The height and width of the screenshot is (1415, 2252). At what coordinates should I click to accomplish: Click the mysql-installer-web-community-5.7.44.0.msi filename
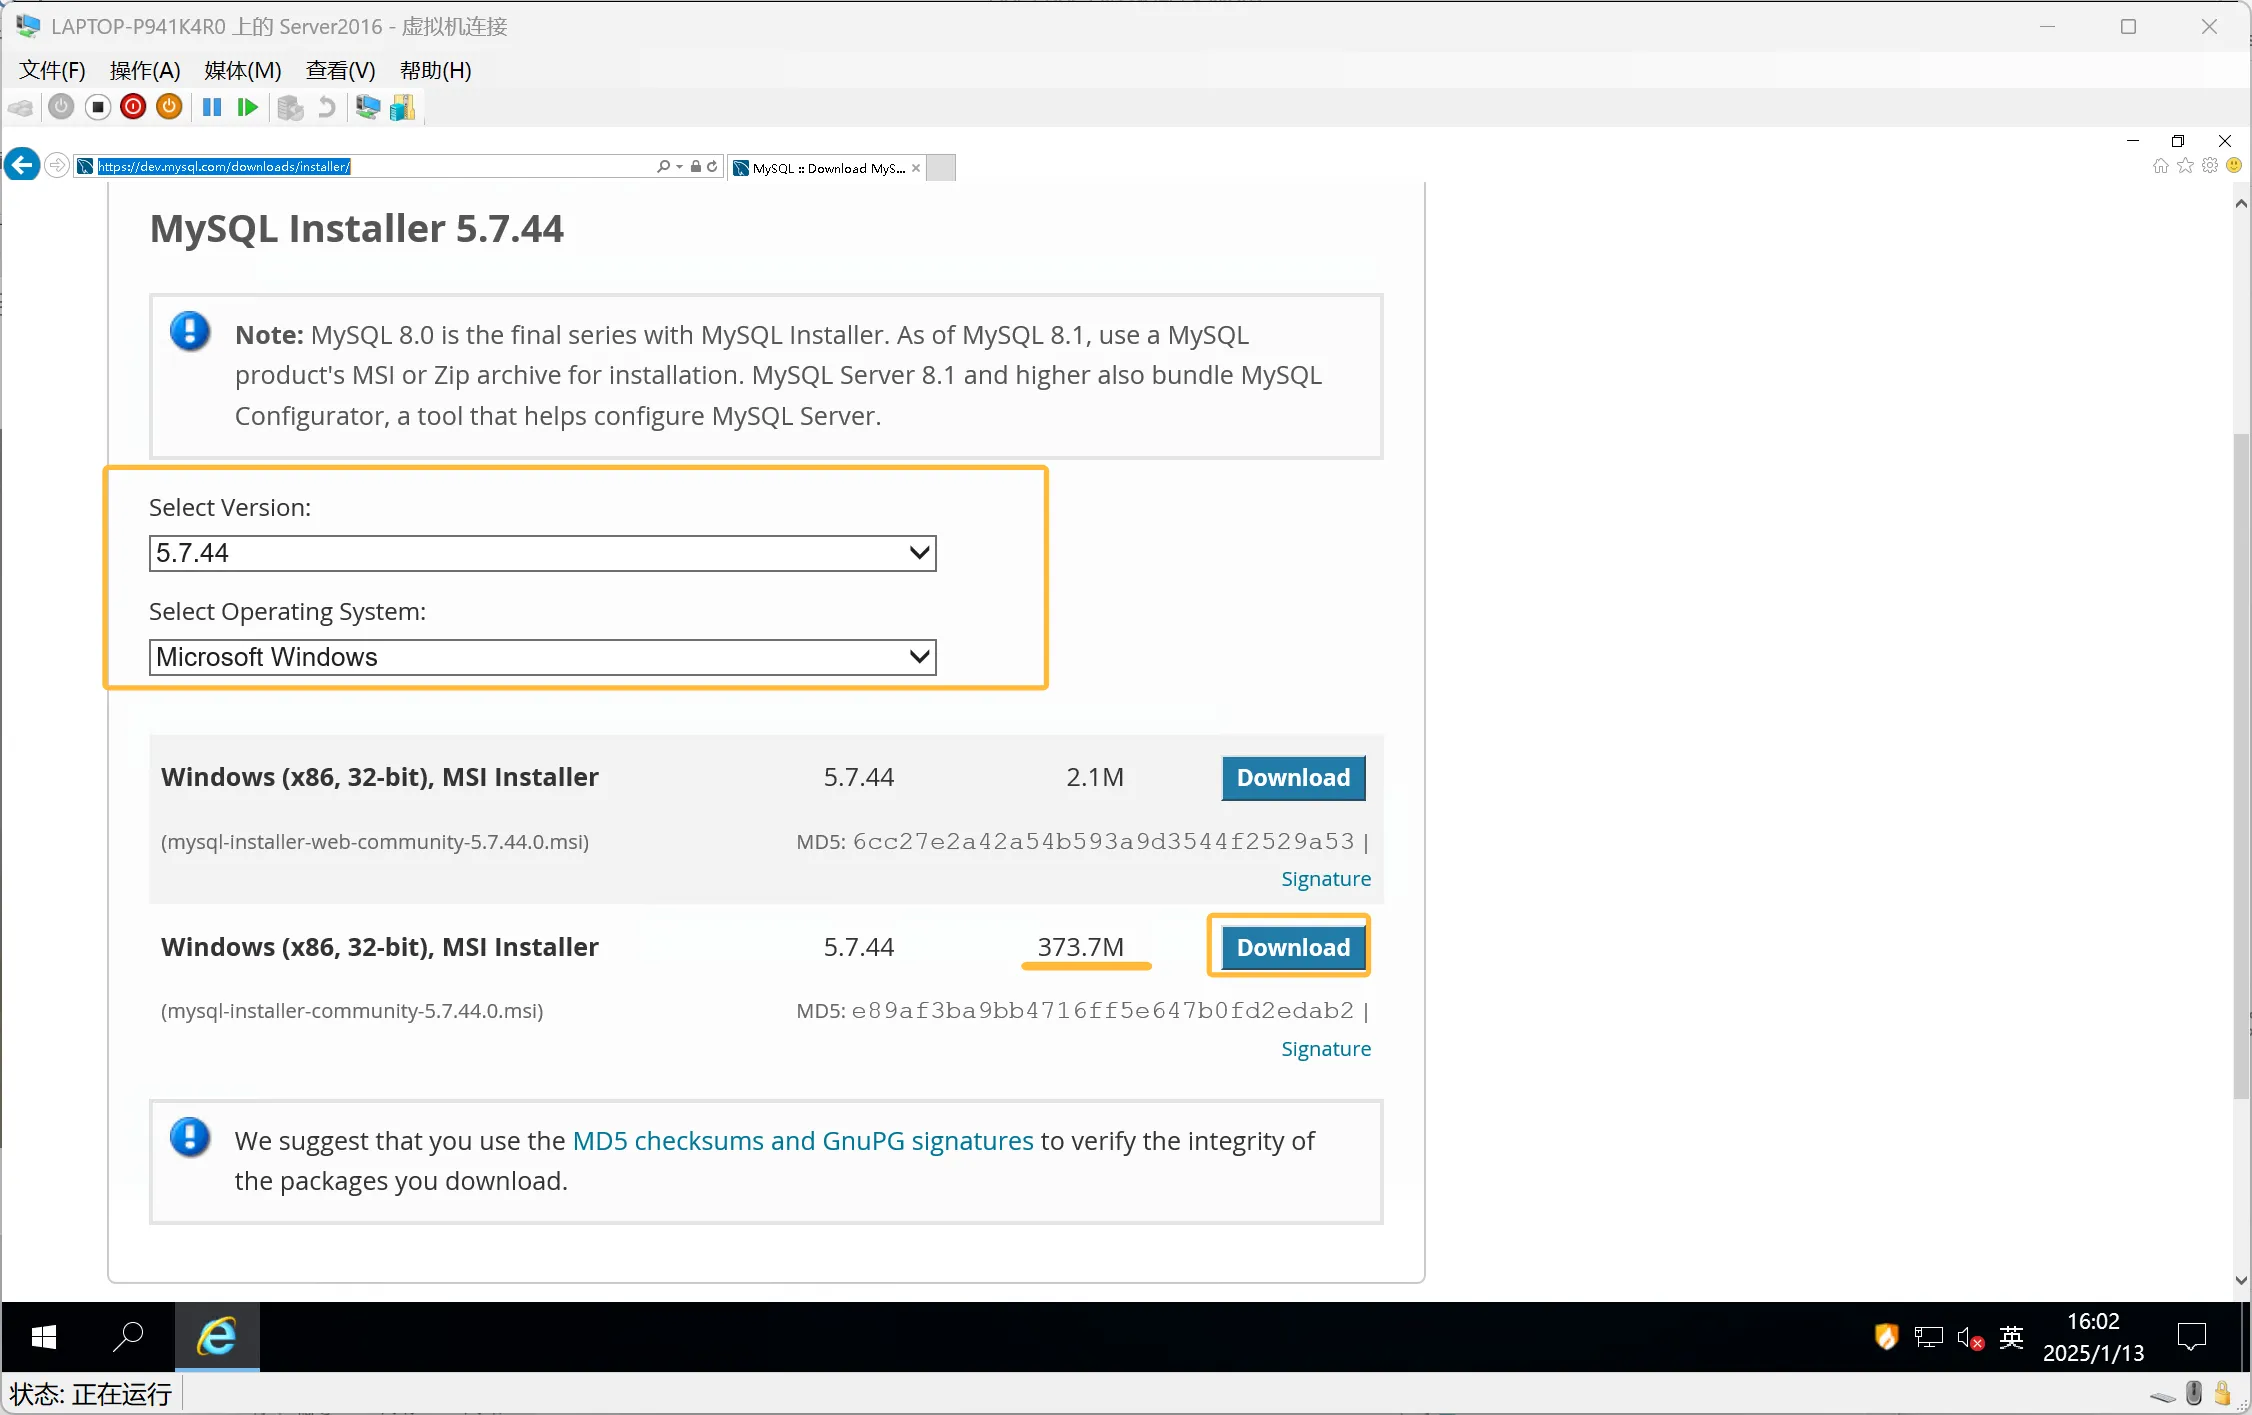pyautogui.click(x=375, y=842)
